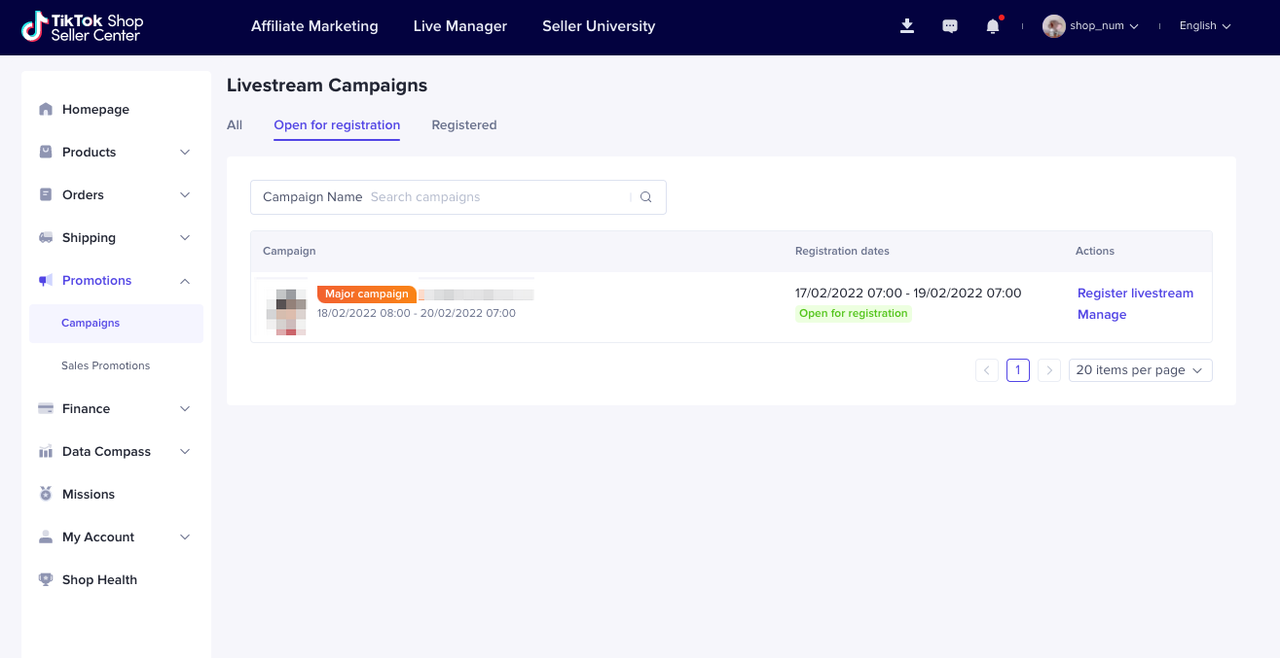The image size is (1280, 658).
Task: Open Missions in the sidebar
Action: pos(88,494)
